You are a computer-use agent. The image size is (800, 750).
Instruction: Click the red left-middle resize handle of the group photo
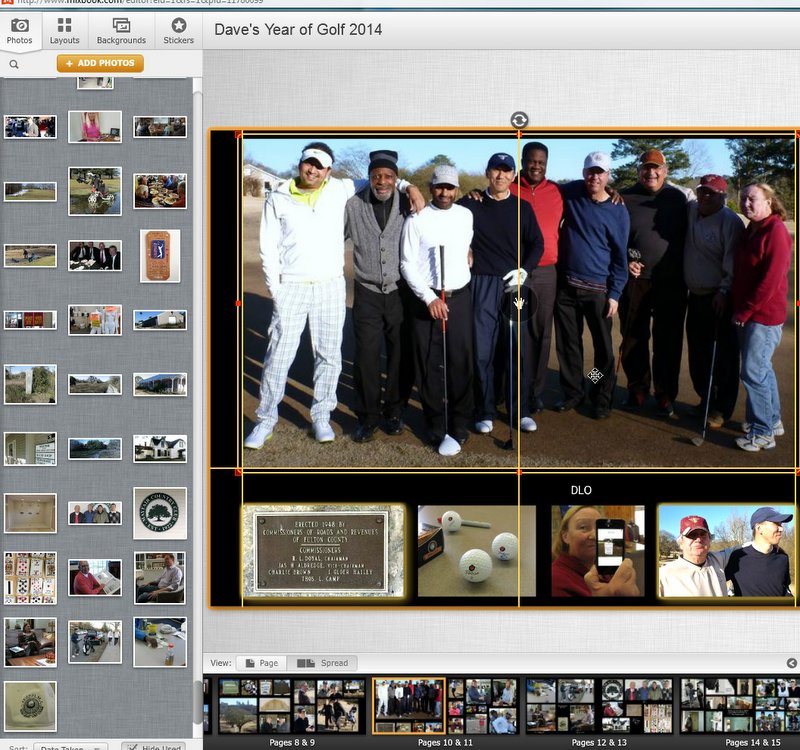[238, 304]
